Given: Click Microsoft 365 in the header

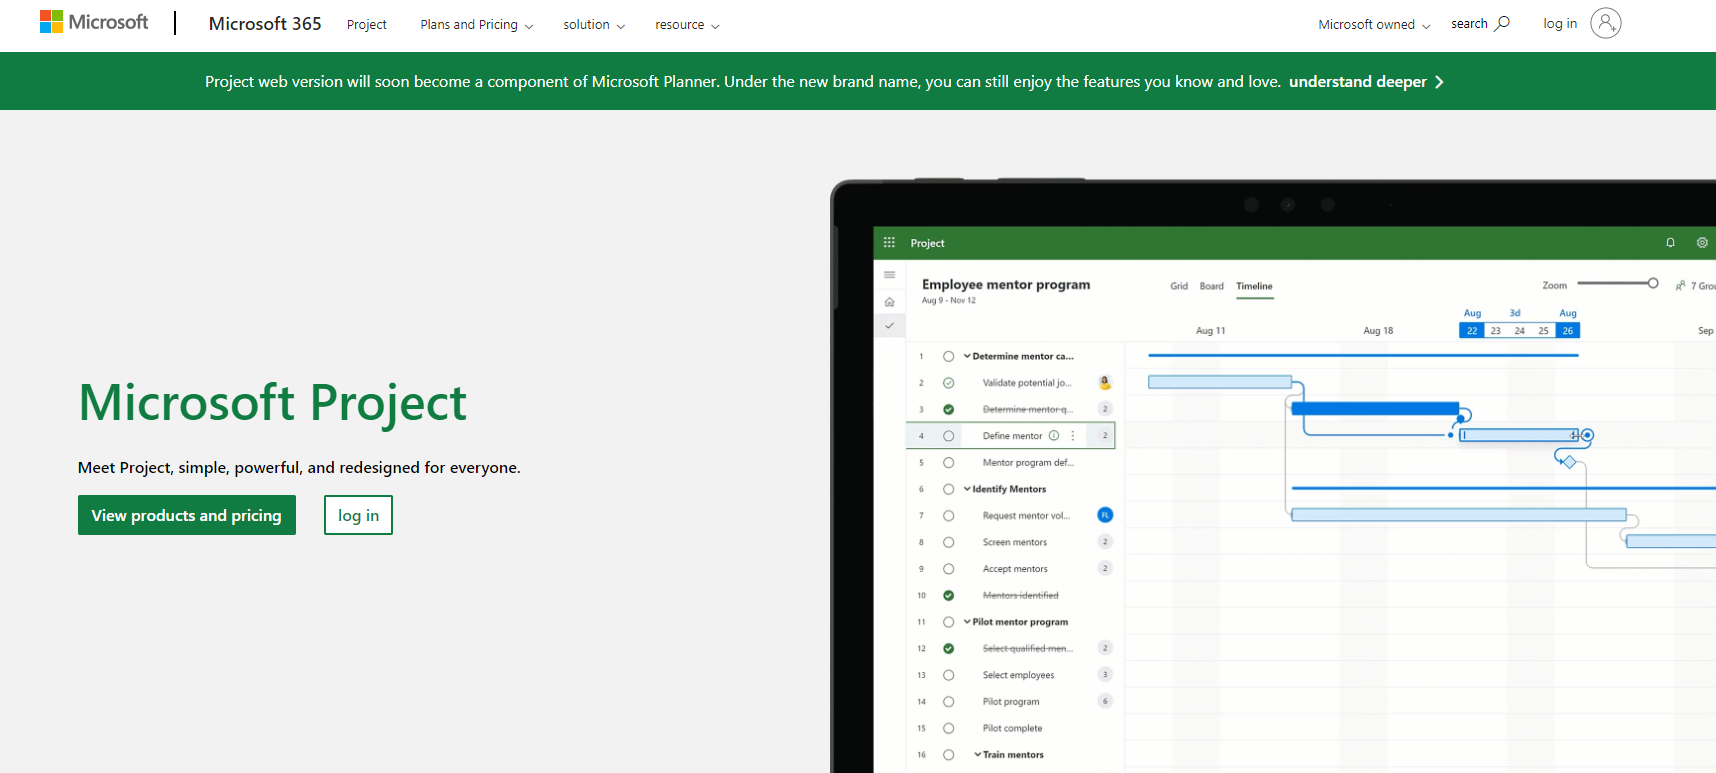Looking at the screenshot, I should pyautogui.click(x=265, y=23).
